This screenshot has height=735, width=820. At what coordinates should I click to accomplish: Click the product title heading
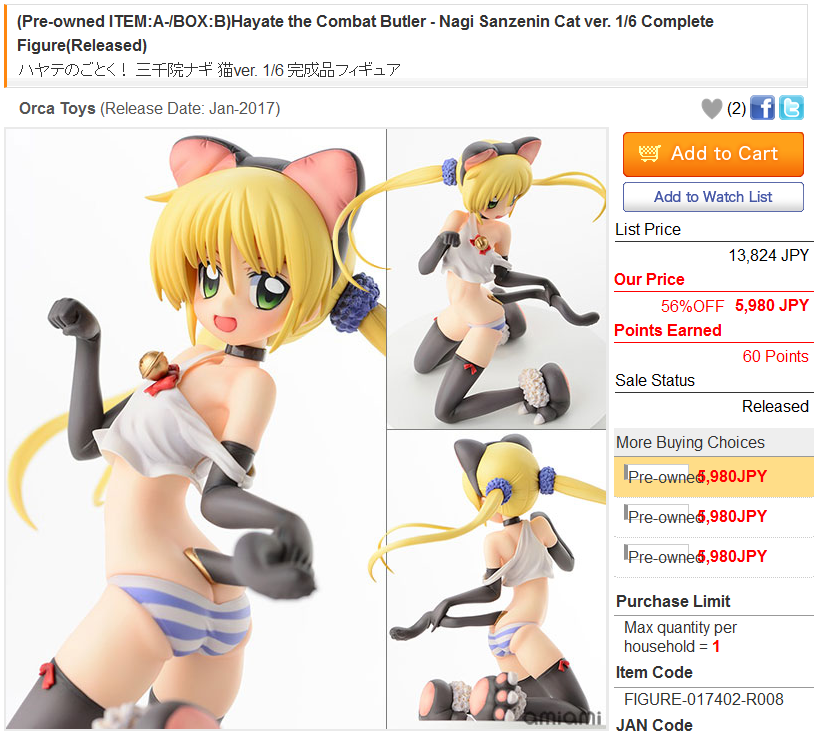pos(365,33)
